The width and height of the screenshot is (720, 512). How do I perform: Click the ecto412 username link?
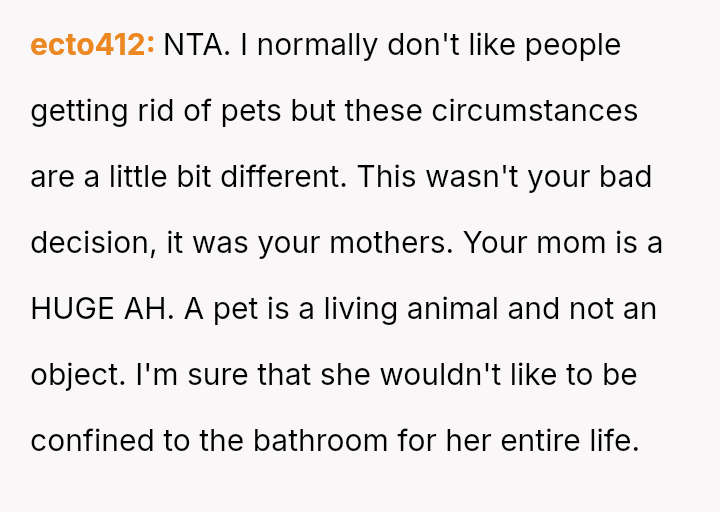pos(92,45)
